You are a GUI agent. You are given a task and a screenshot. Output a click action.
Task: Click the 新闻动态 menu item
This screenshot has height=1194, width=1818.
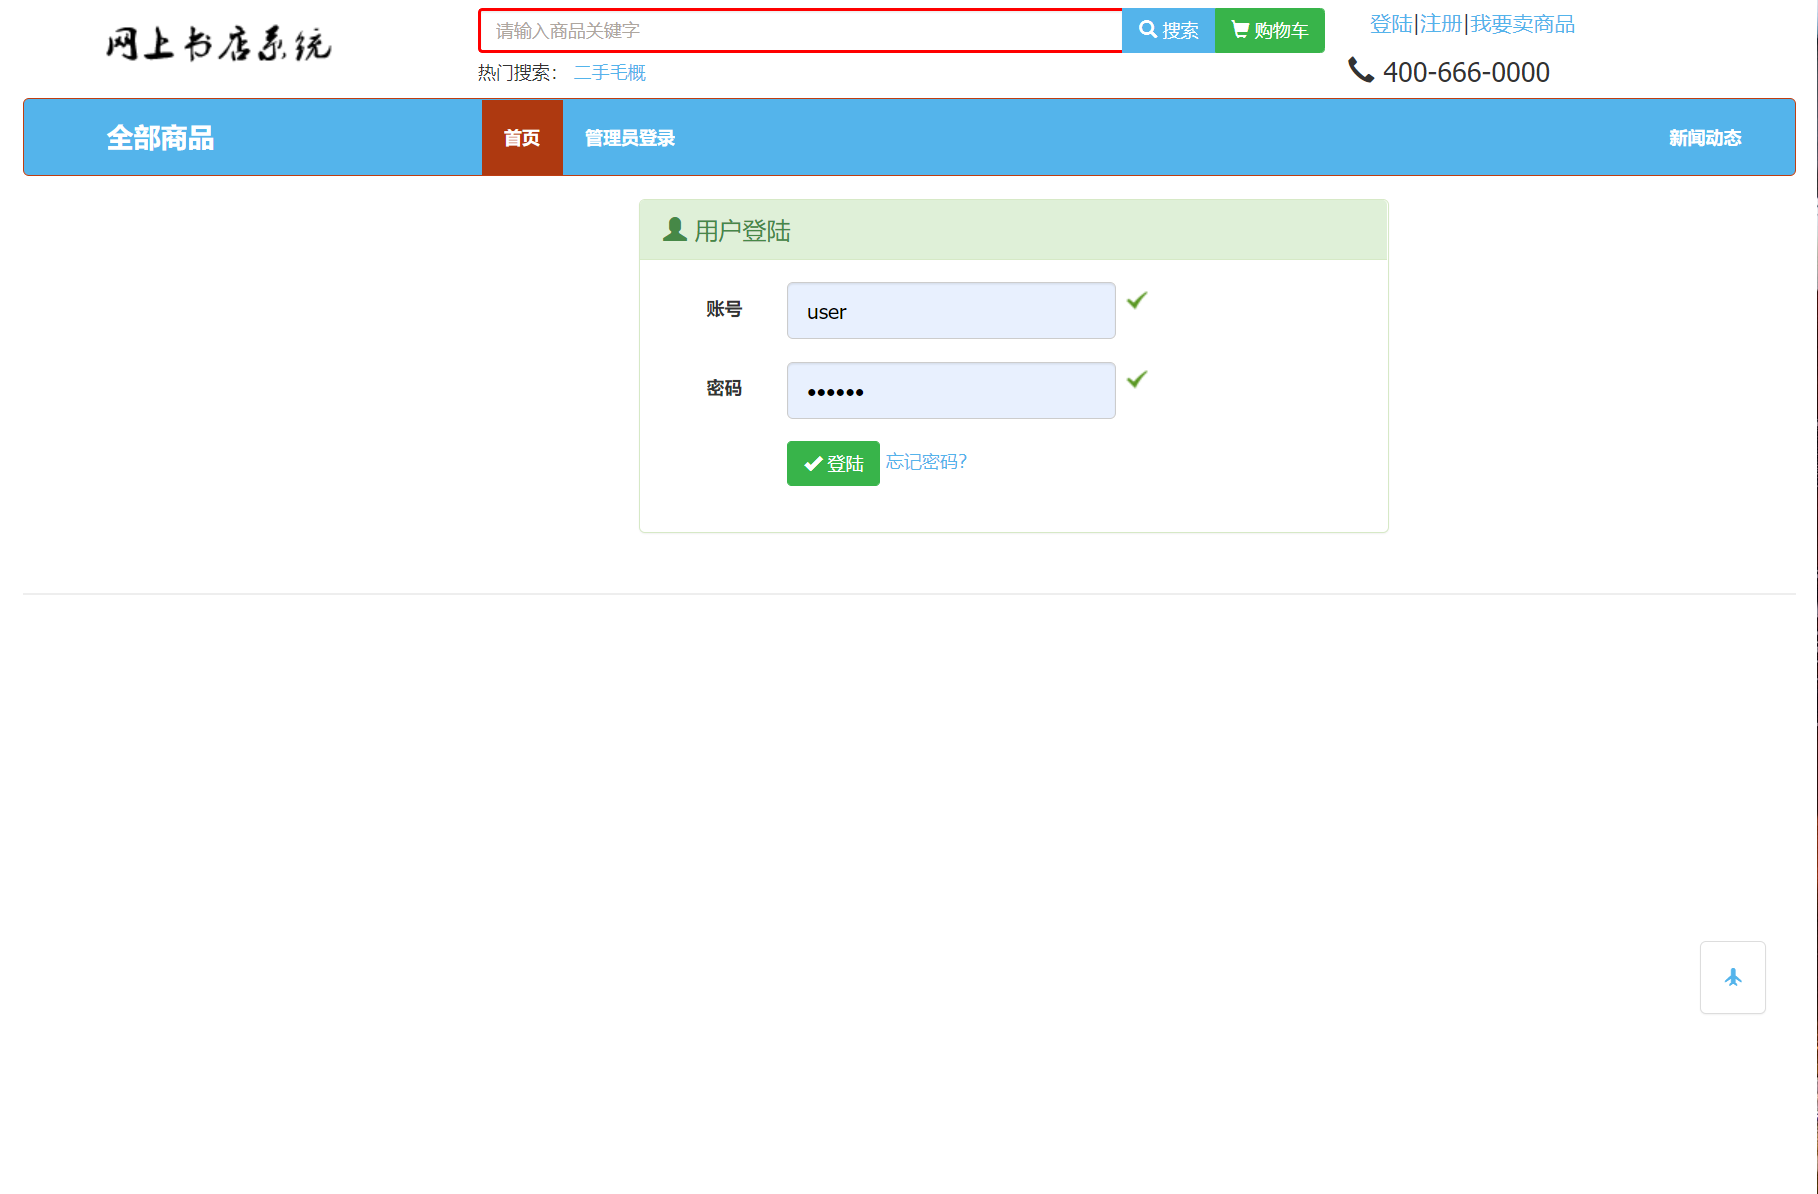pos(1704,137)
